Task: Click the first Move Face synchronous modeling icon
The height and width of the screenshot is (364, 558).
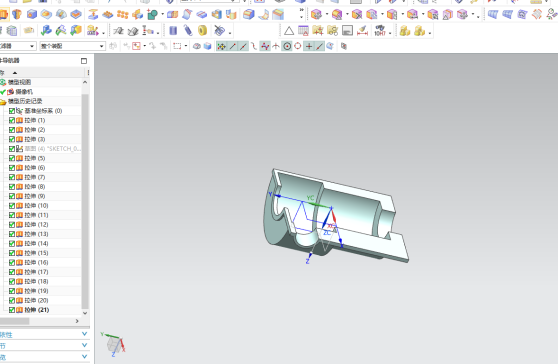Action: (x=316, y=15)
